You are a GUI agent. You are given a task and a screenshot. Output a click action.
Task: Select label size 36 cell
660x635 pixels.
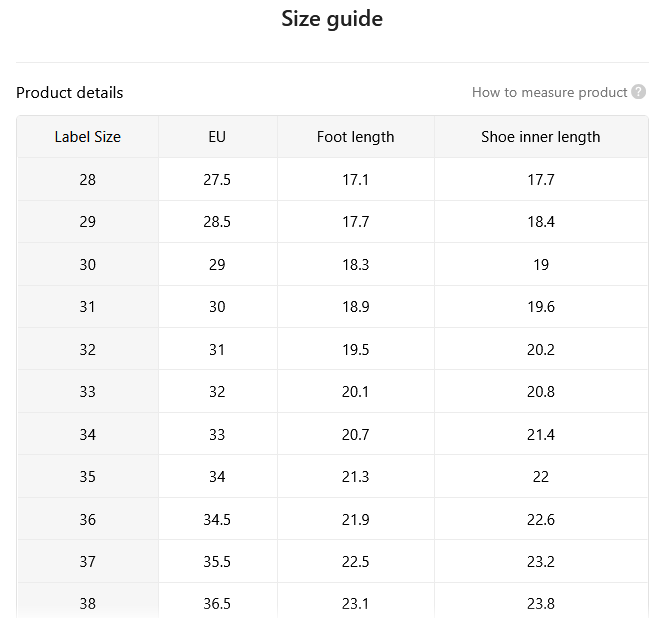click(x=88, y=519)
